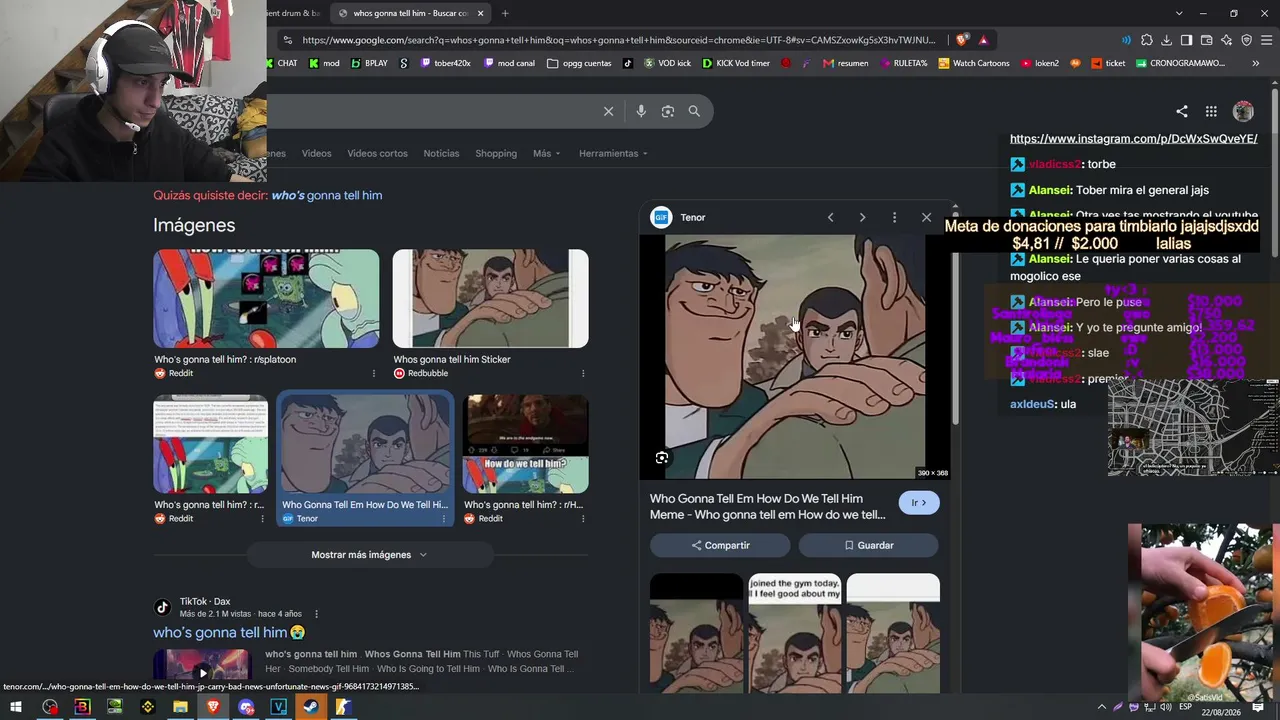Click the Compartir button
Viewport: 1280px width, 720px height.
click(x=720, y=545)
